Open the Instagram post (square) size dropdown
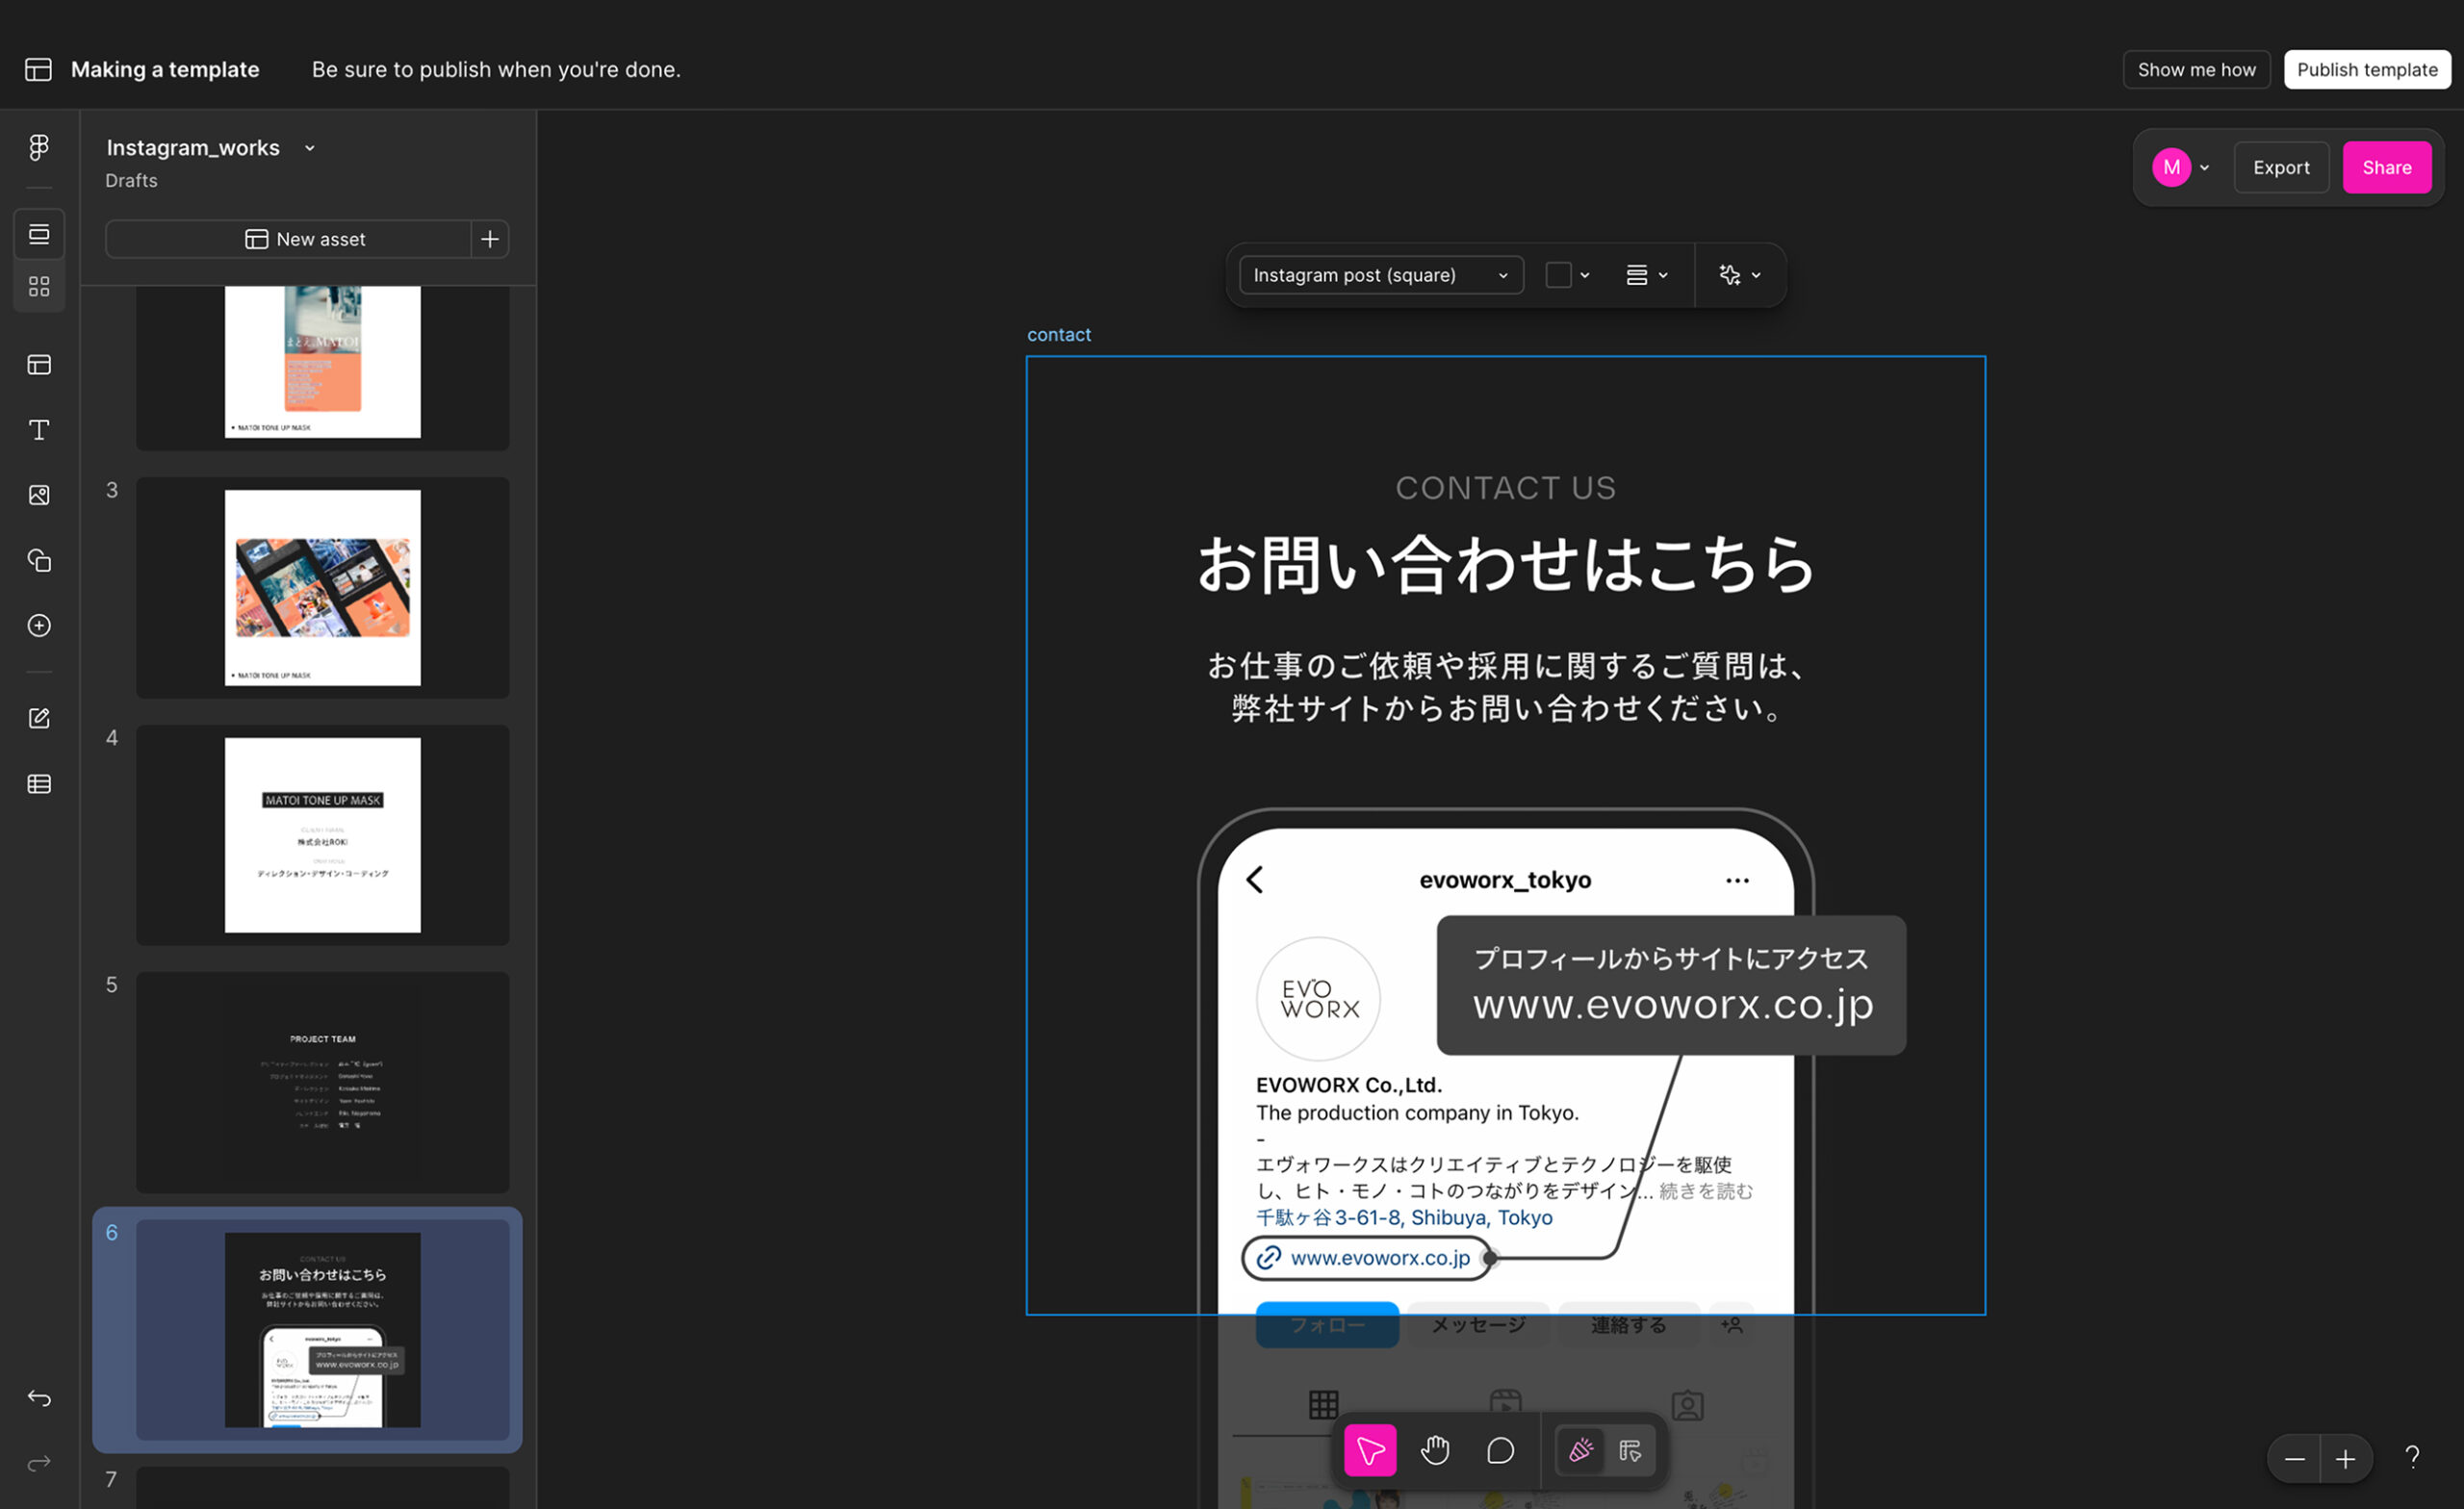Screen dimensions: 2464x1509 click(1381, 275)
